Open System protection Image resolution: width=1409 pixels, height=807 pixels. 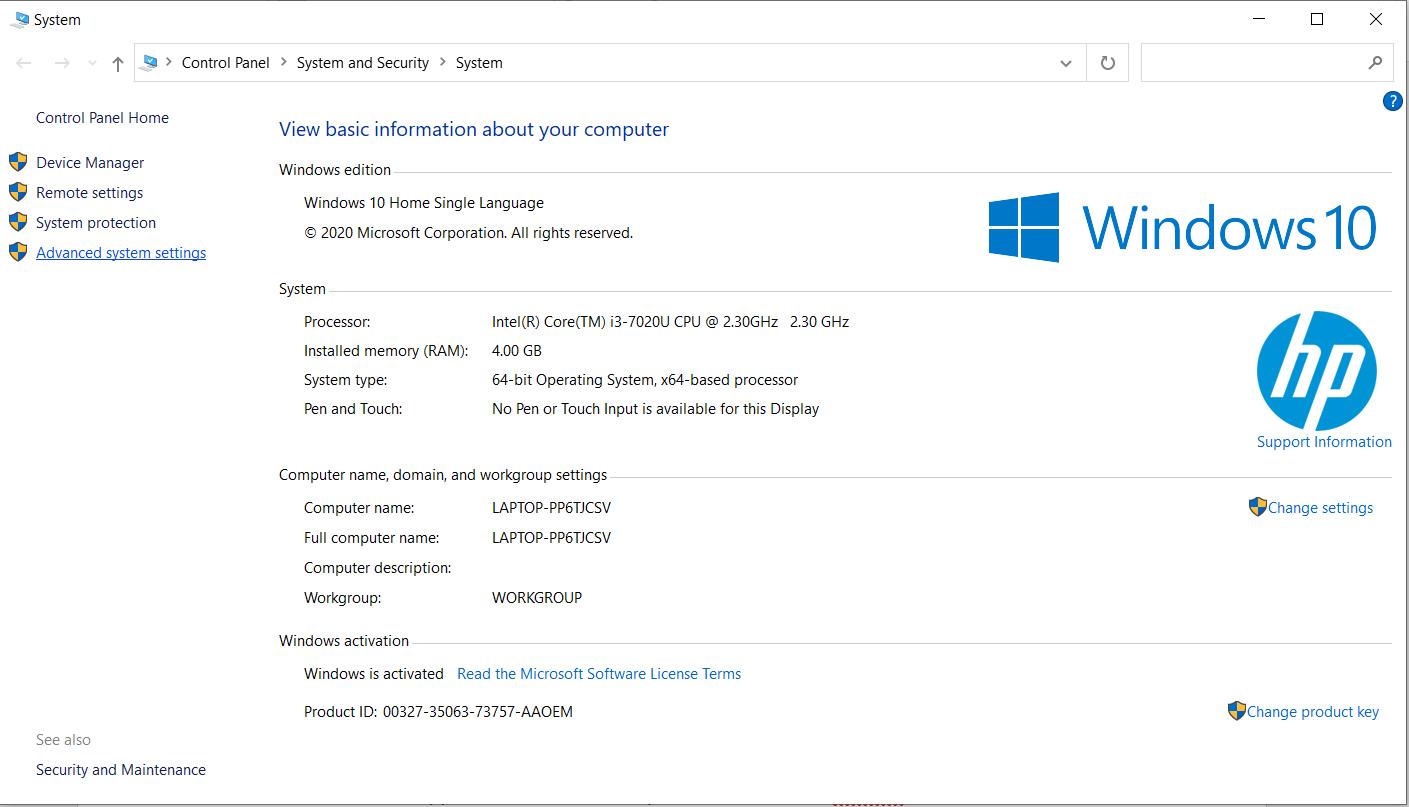point(96,223)
